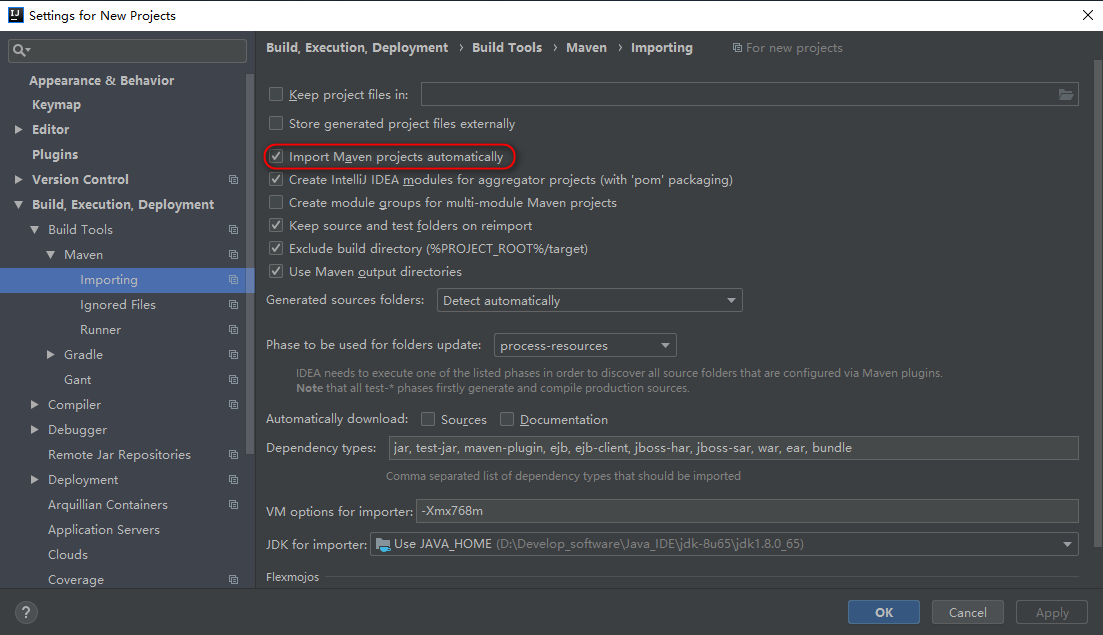
Task: Click the project-level icon beside Ignored Files
Action: [x=234, y=304]
